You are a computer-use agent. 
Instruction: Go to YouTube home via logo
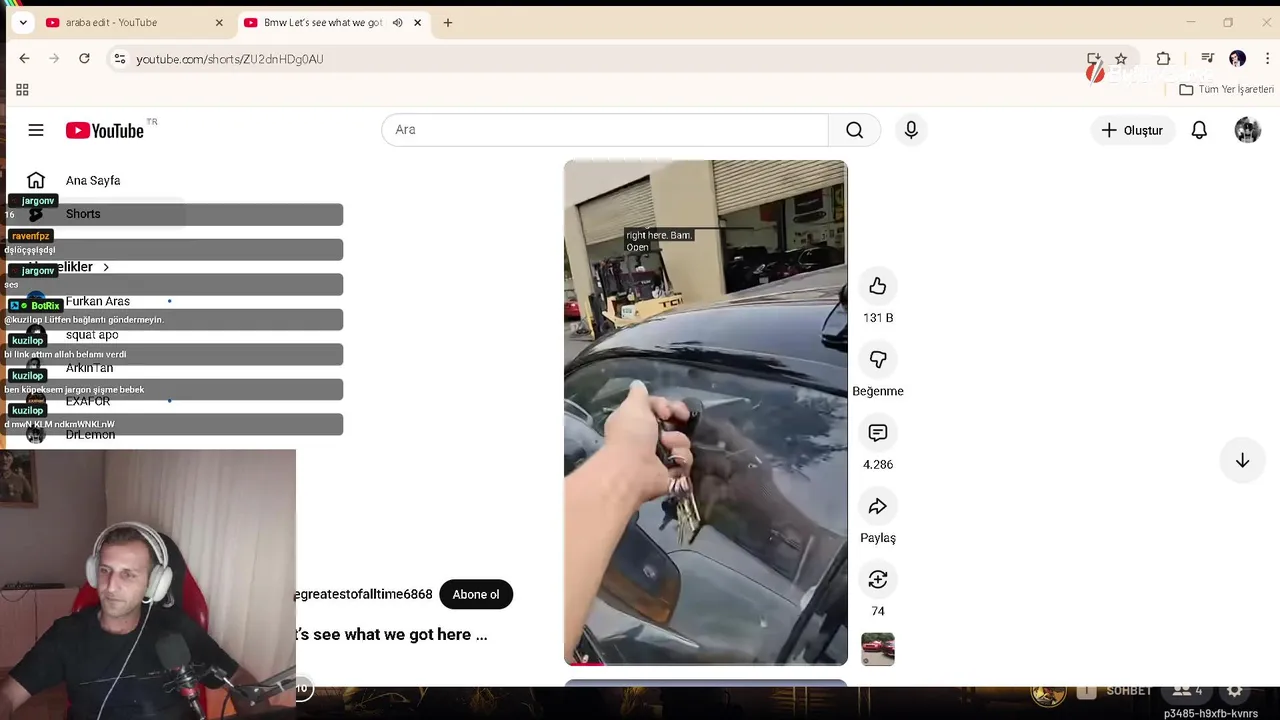[x=105, y=130]
